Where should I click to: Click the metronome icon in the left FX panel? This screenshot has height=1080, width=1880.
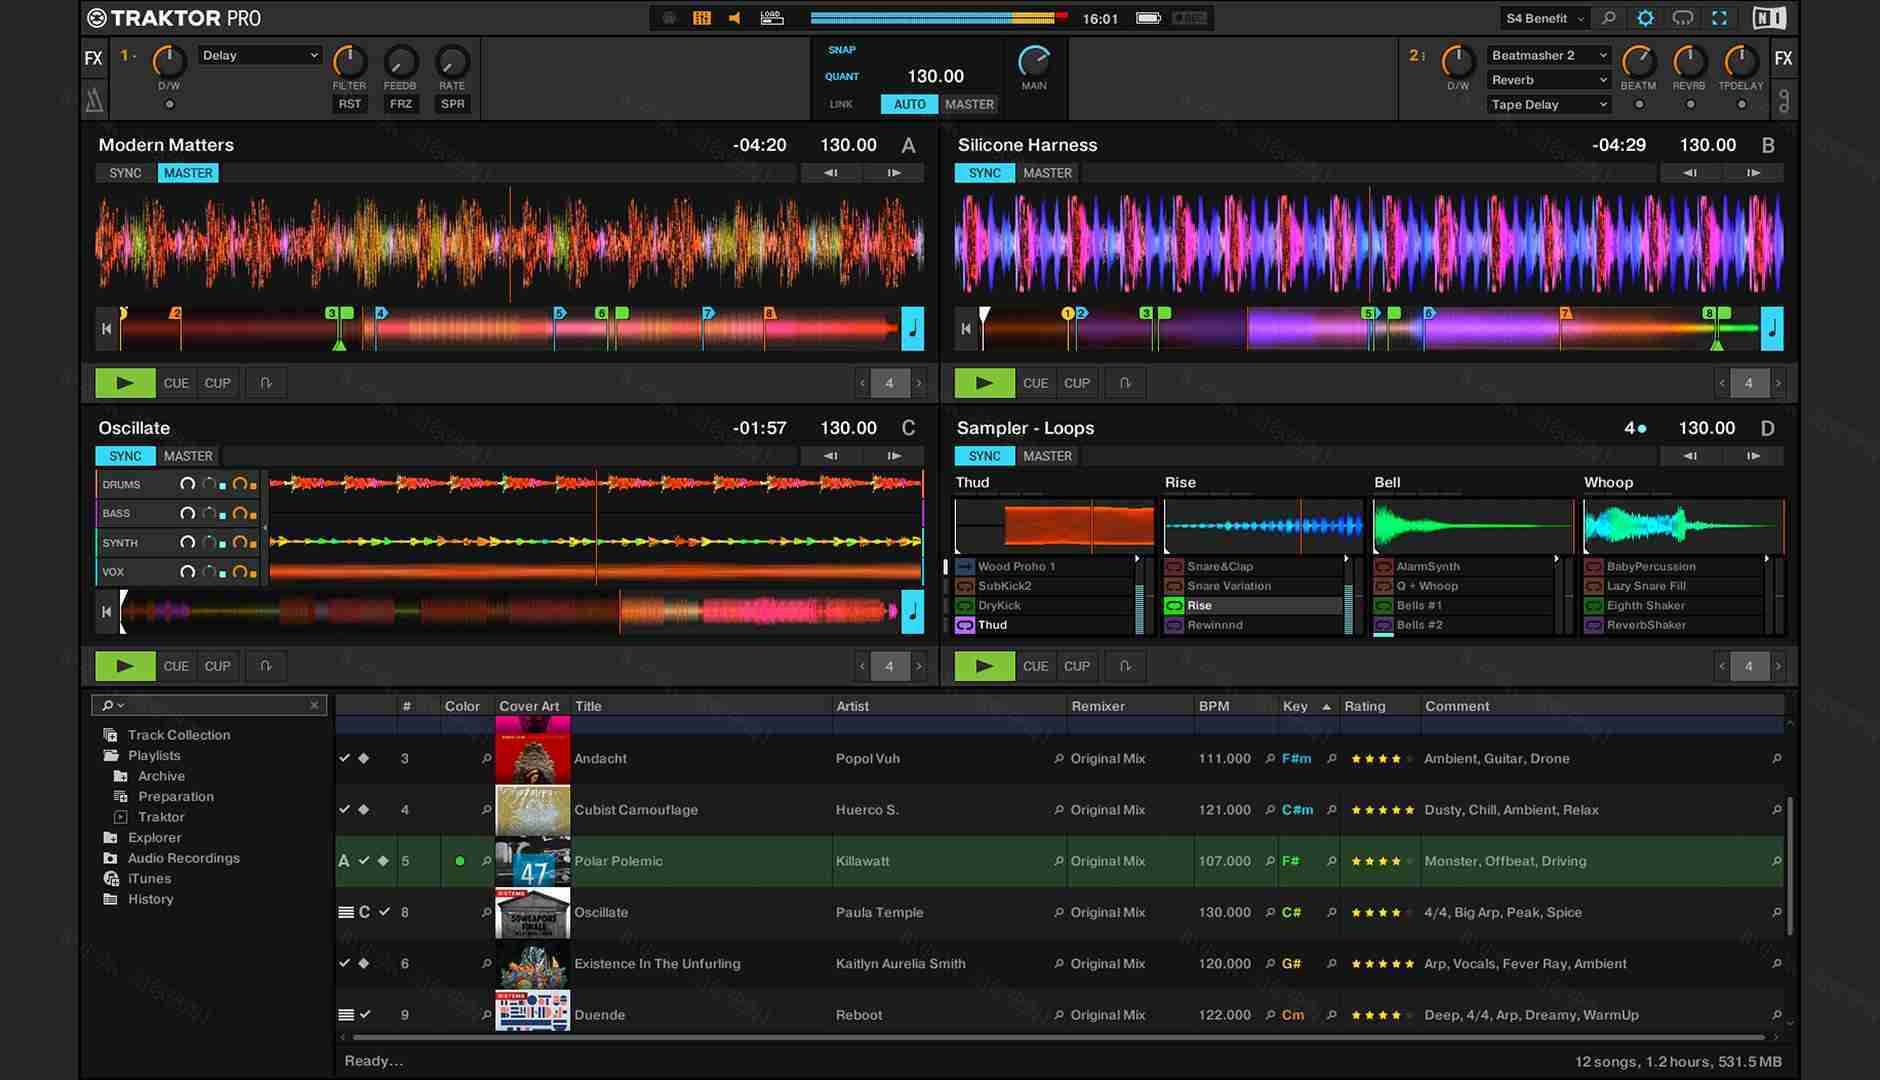tap(94, 99)
